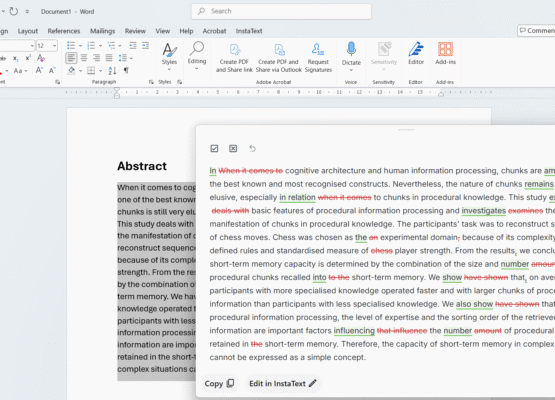555x400 pixels.
Task: Copy the InstaText result
Action: [x=219, y=383]
